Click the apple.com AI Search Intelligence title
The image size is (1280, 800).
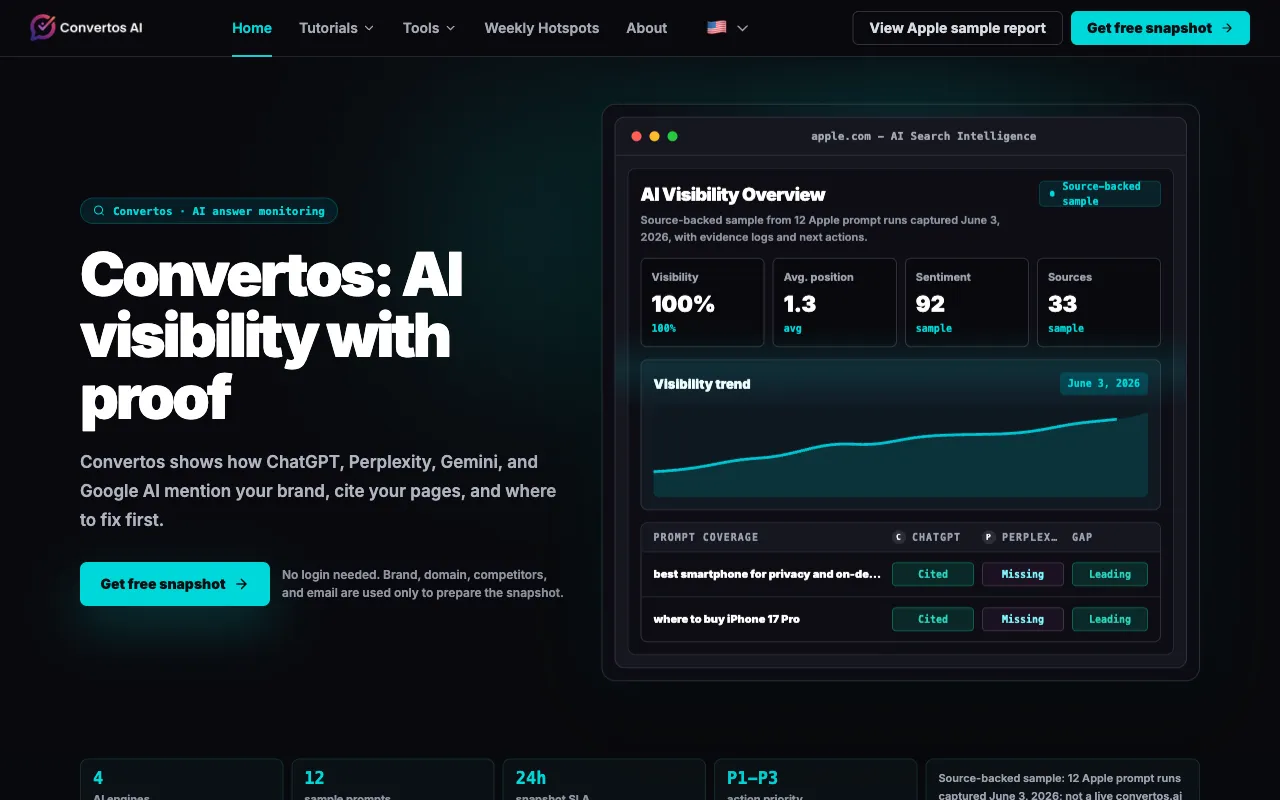[923, 136]
